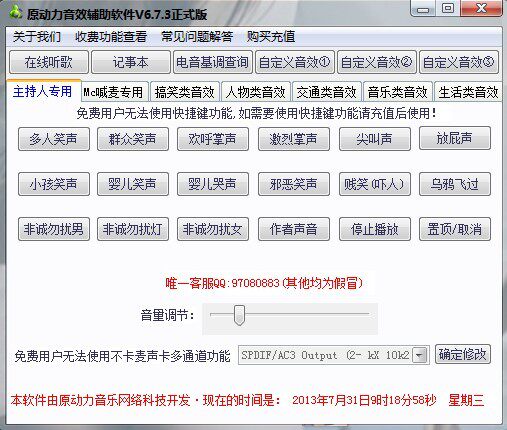
Task: Click the app logo icon in title bar
Action: 15,13
